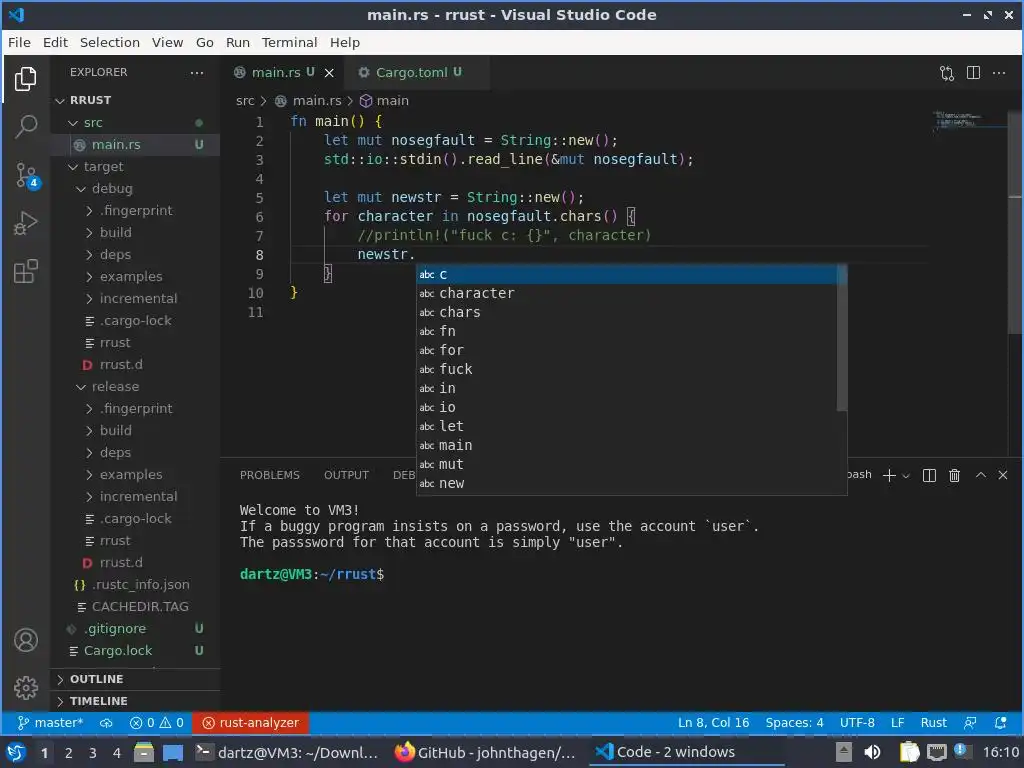
Task: Click feedback icon in status bar
Action: pyautogui.click(x=970, y=723)
